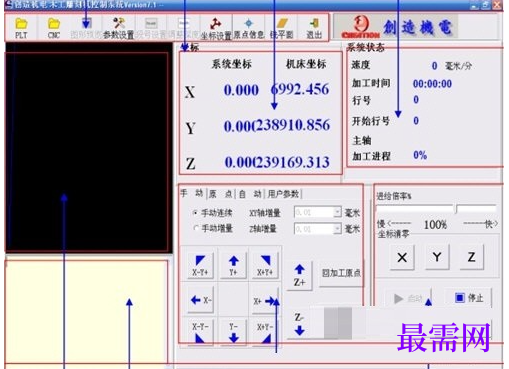The height and width of the screenshot is (369, 509).
Task: Zero the Y coordinate under 坐标清零
Action: pyautogui.click(x=437, y=257)
